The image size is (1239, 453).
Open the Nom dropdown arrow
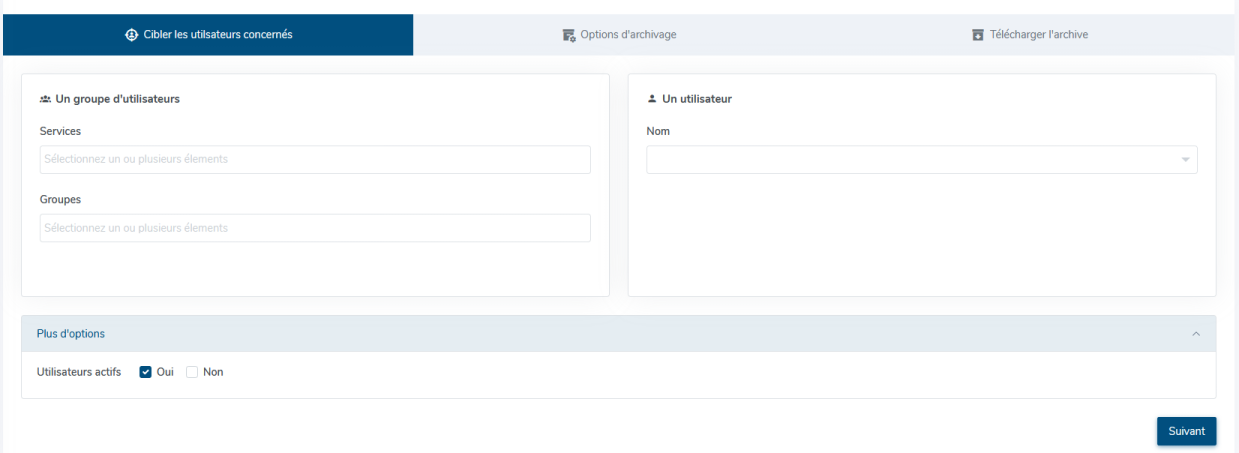1185,160
